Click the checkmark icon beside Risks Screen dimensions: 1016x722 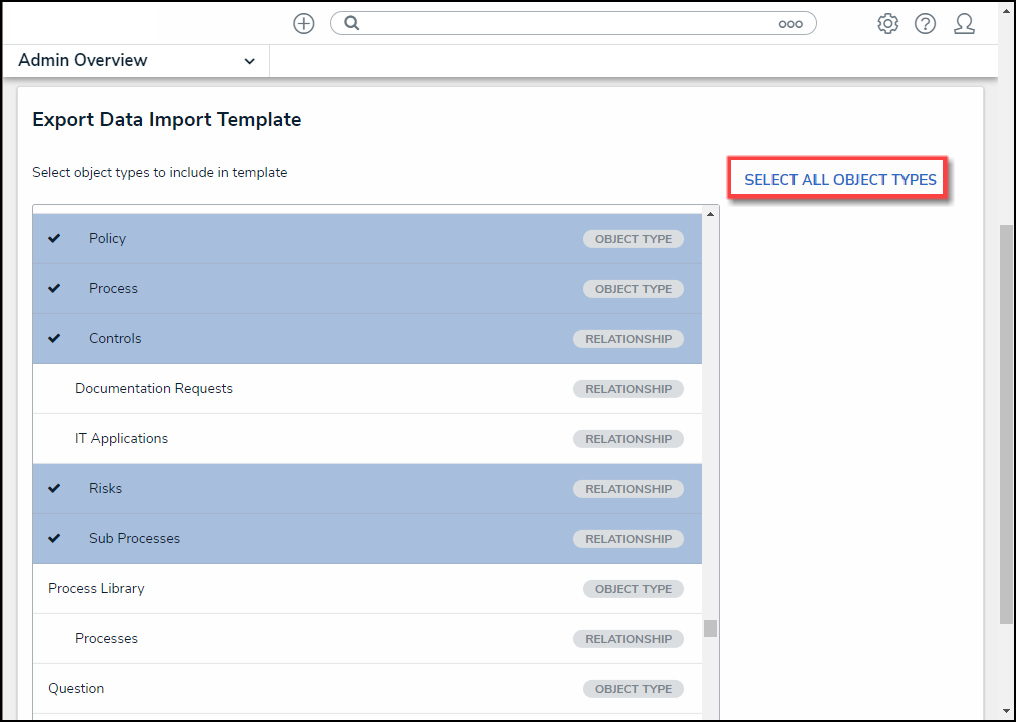pyautogui.click(x=54, y=488)
